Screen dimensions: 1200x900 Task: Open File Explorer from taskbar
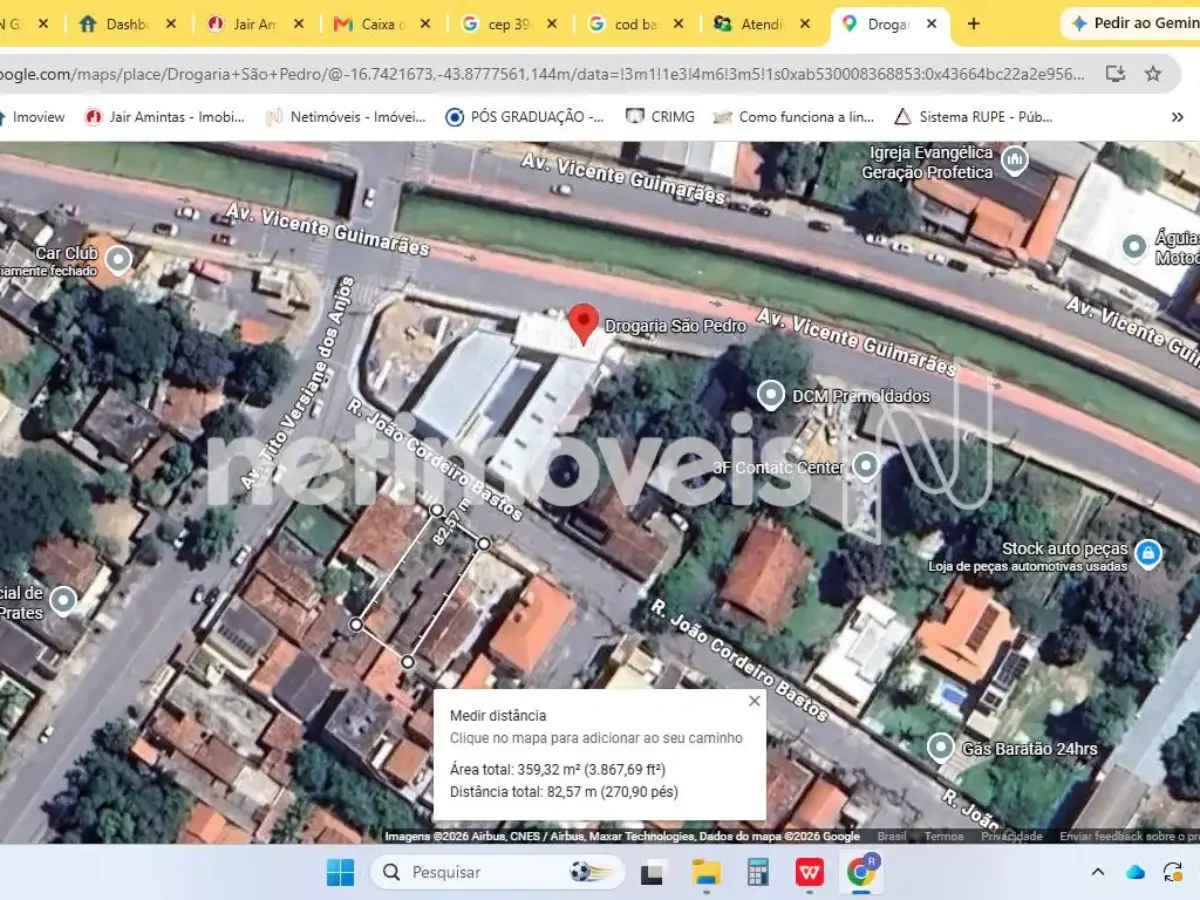click(706, 872)
